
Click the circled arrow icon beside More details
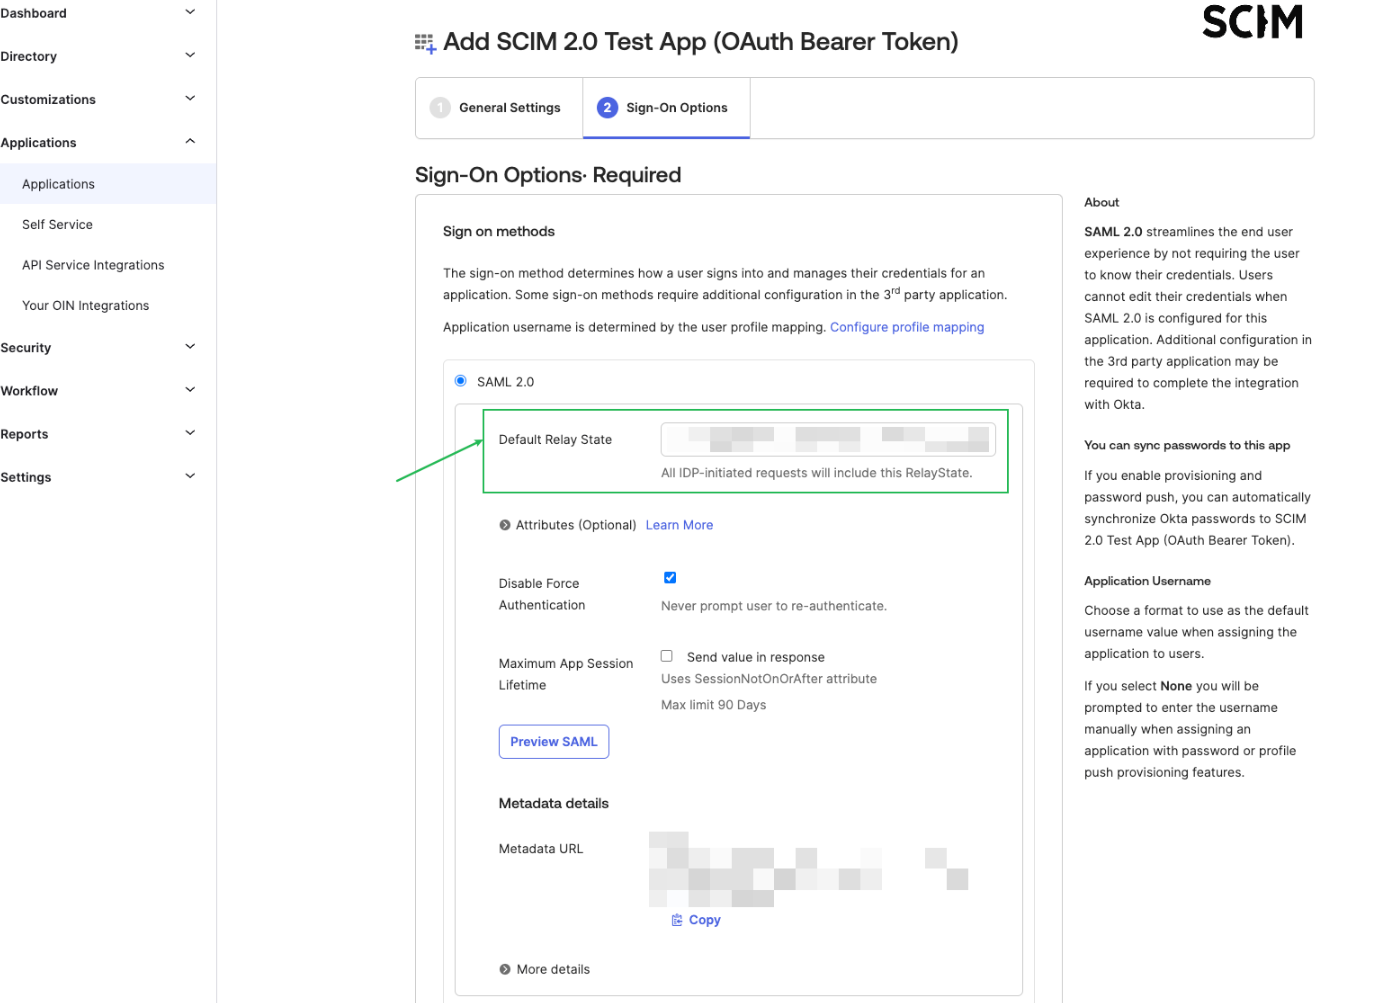coord(503,969)
